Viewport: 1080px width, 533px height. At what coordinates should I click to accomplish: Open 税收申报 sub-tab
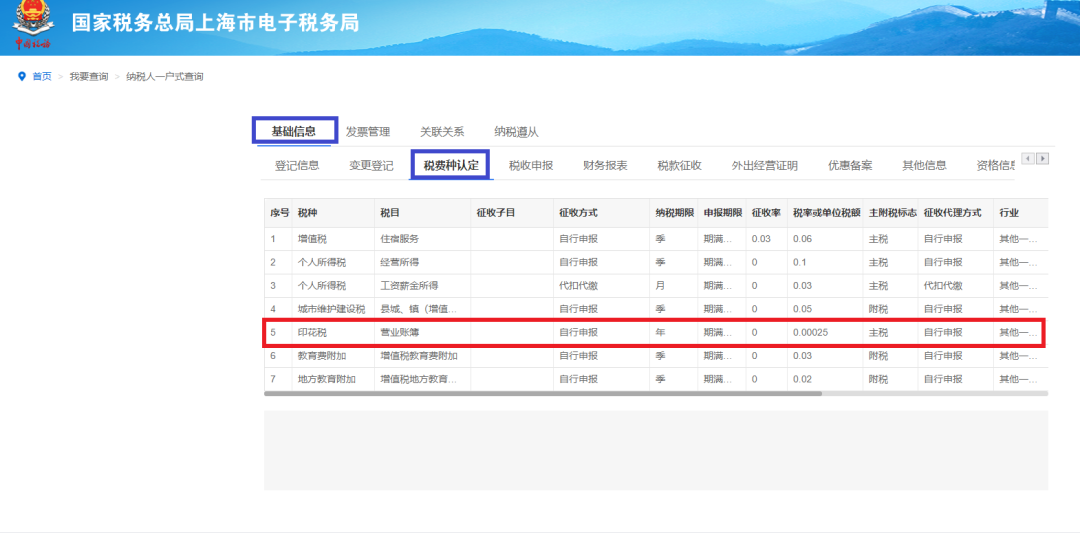point(531,165)
